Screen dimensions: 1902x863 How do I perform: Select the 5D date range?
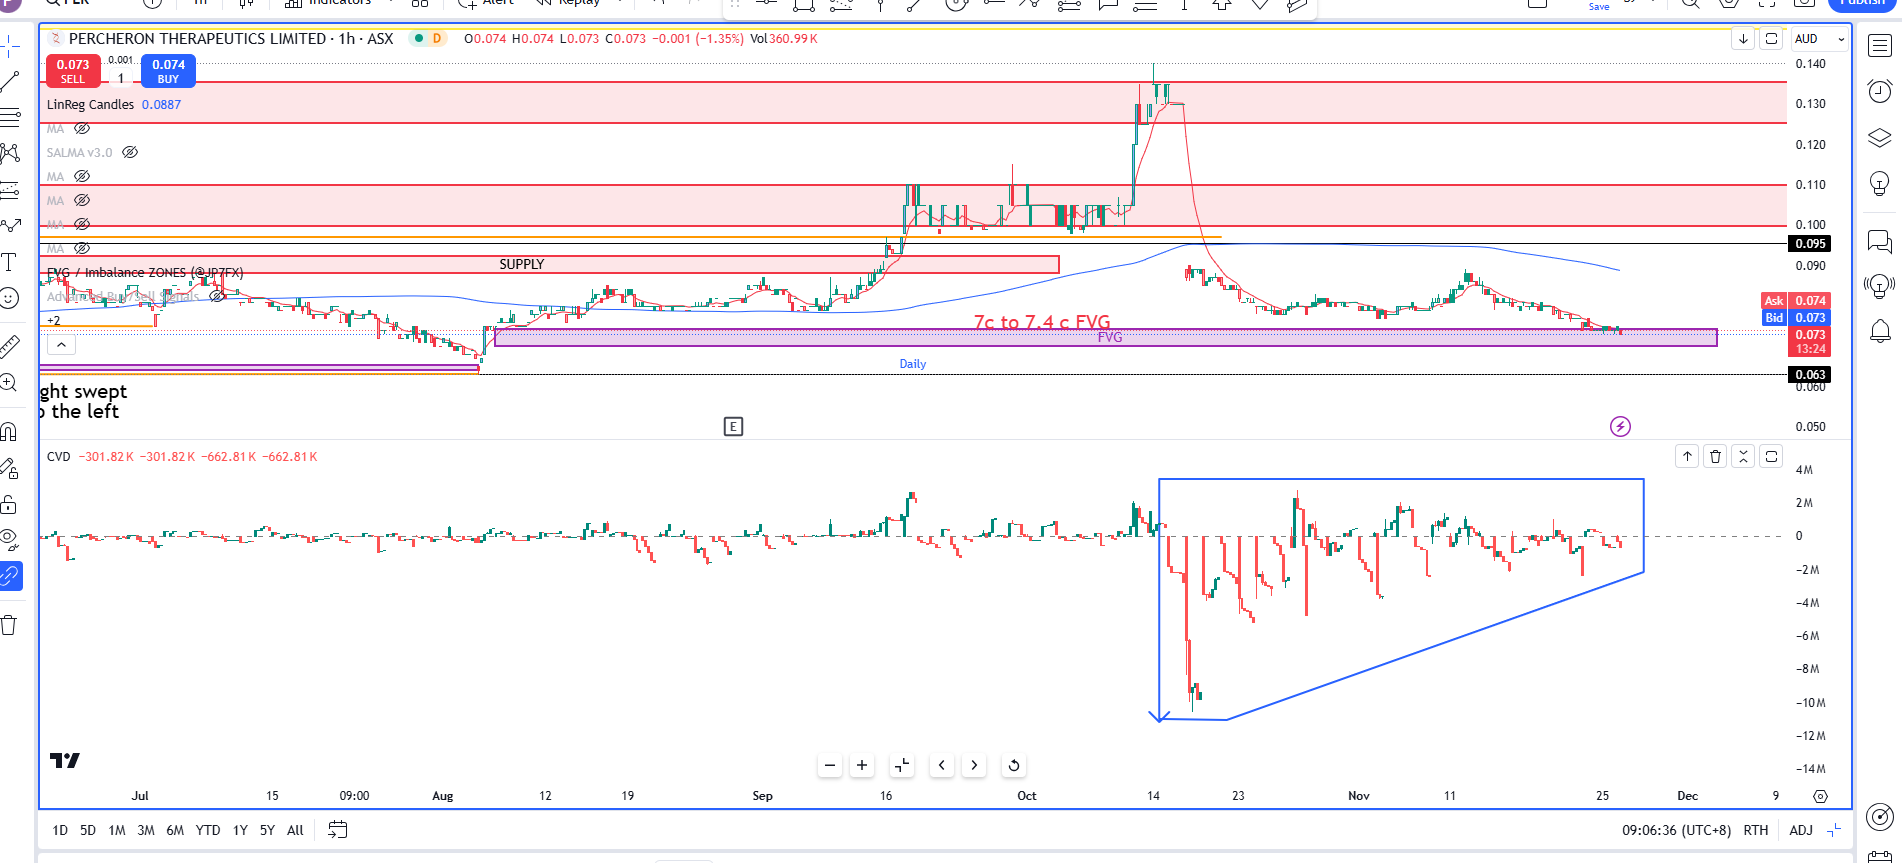[x=88, y=830]
